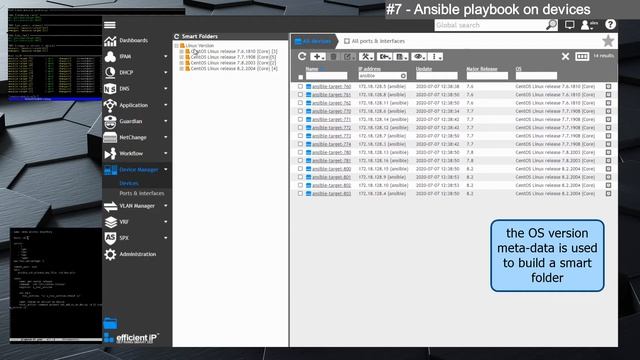Switch to All ports & interfaces tab
This screenshot has width=640, height=360.
pos(375,41)
